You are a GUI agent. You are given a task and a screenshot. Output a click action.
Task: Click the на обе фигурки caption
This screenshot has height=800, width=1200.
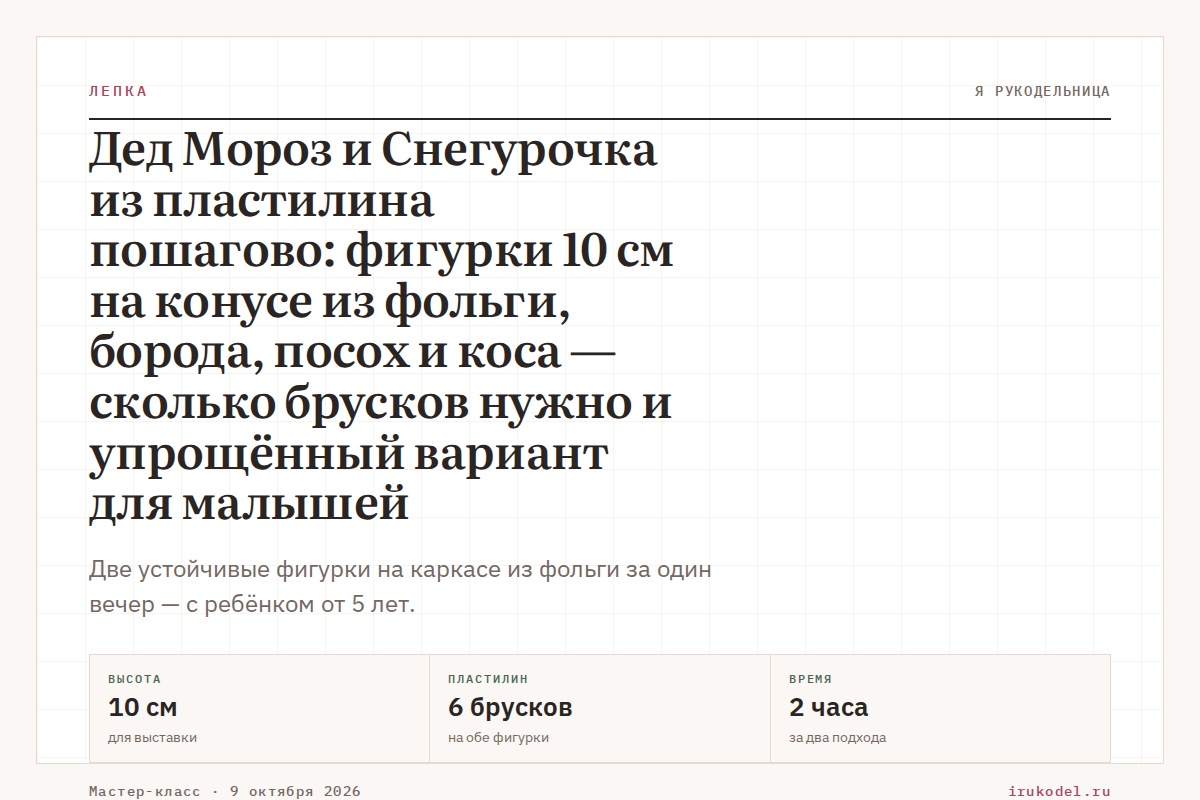pos(498,738)
